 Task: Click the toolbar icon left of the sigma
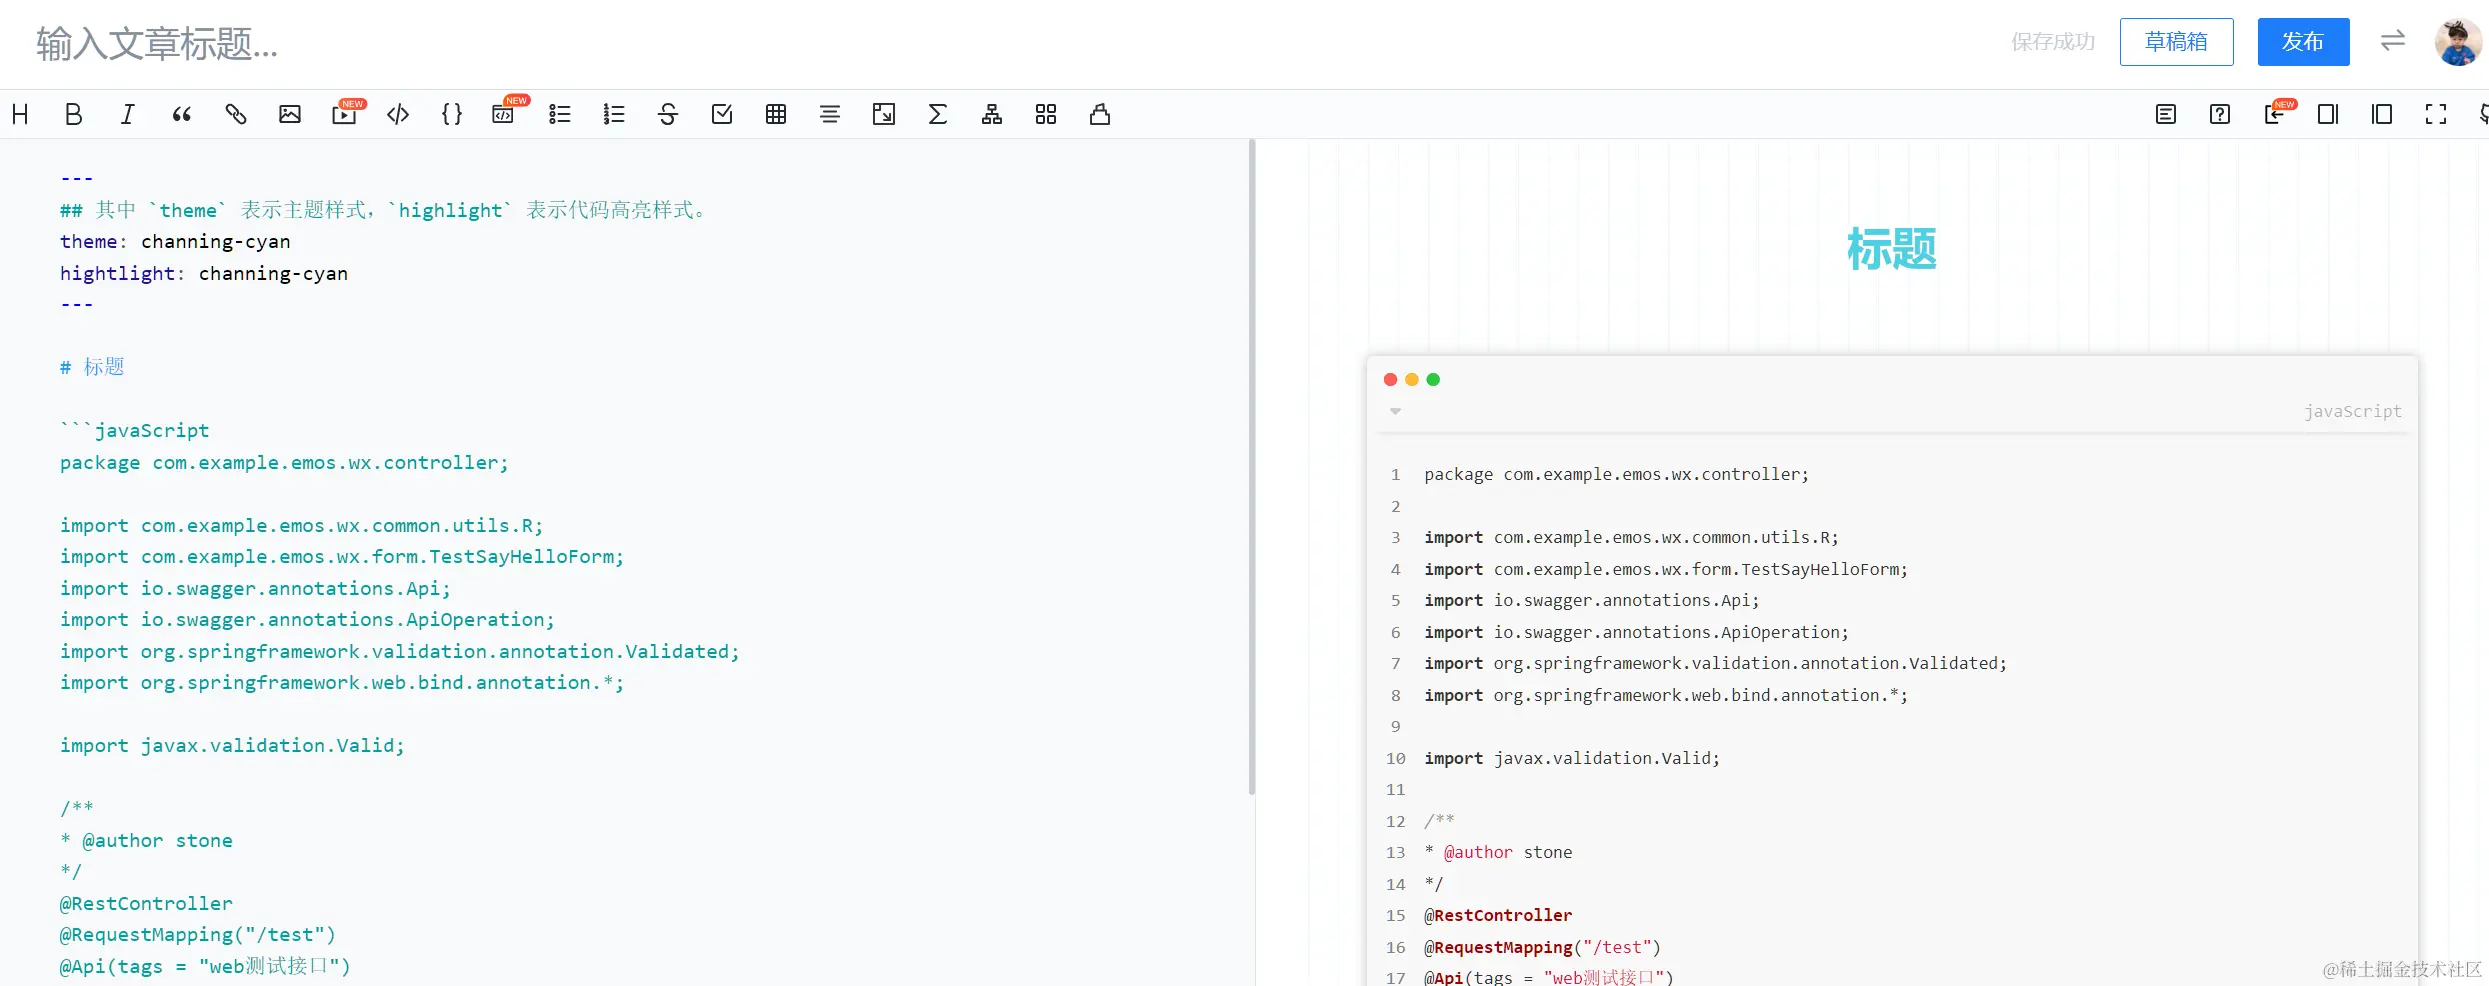(883, 114)
